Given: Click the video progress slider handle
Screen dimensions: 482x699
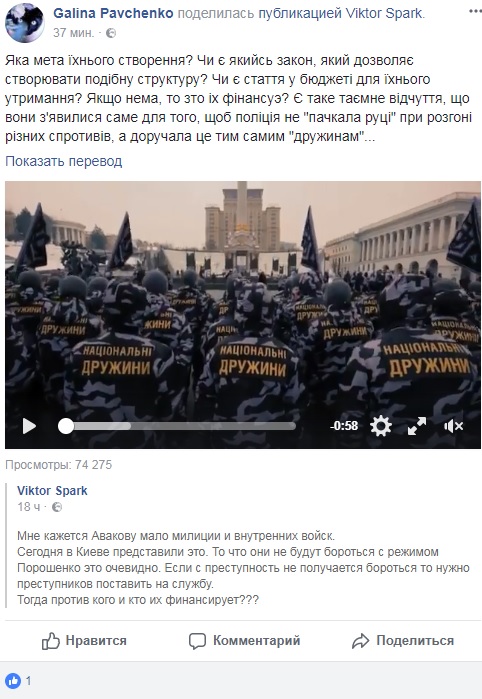Looking at the screenshot, I should tap(66, 426).
